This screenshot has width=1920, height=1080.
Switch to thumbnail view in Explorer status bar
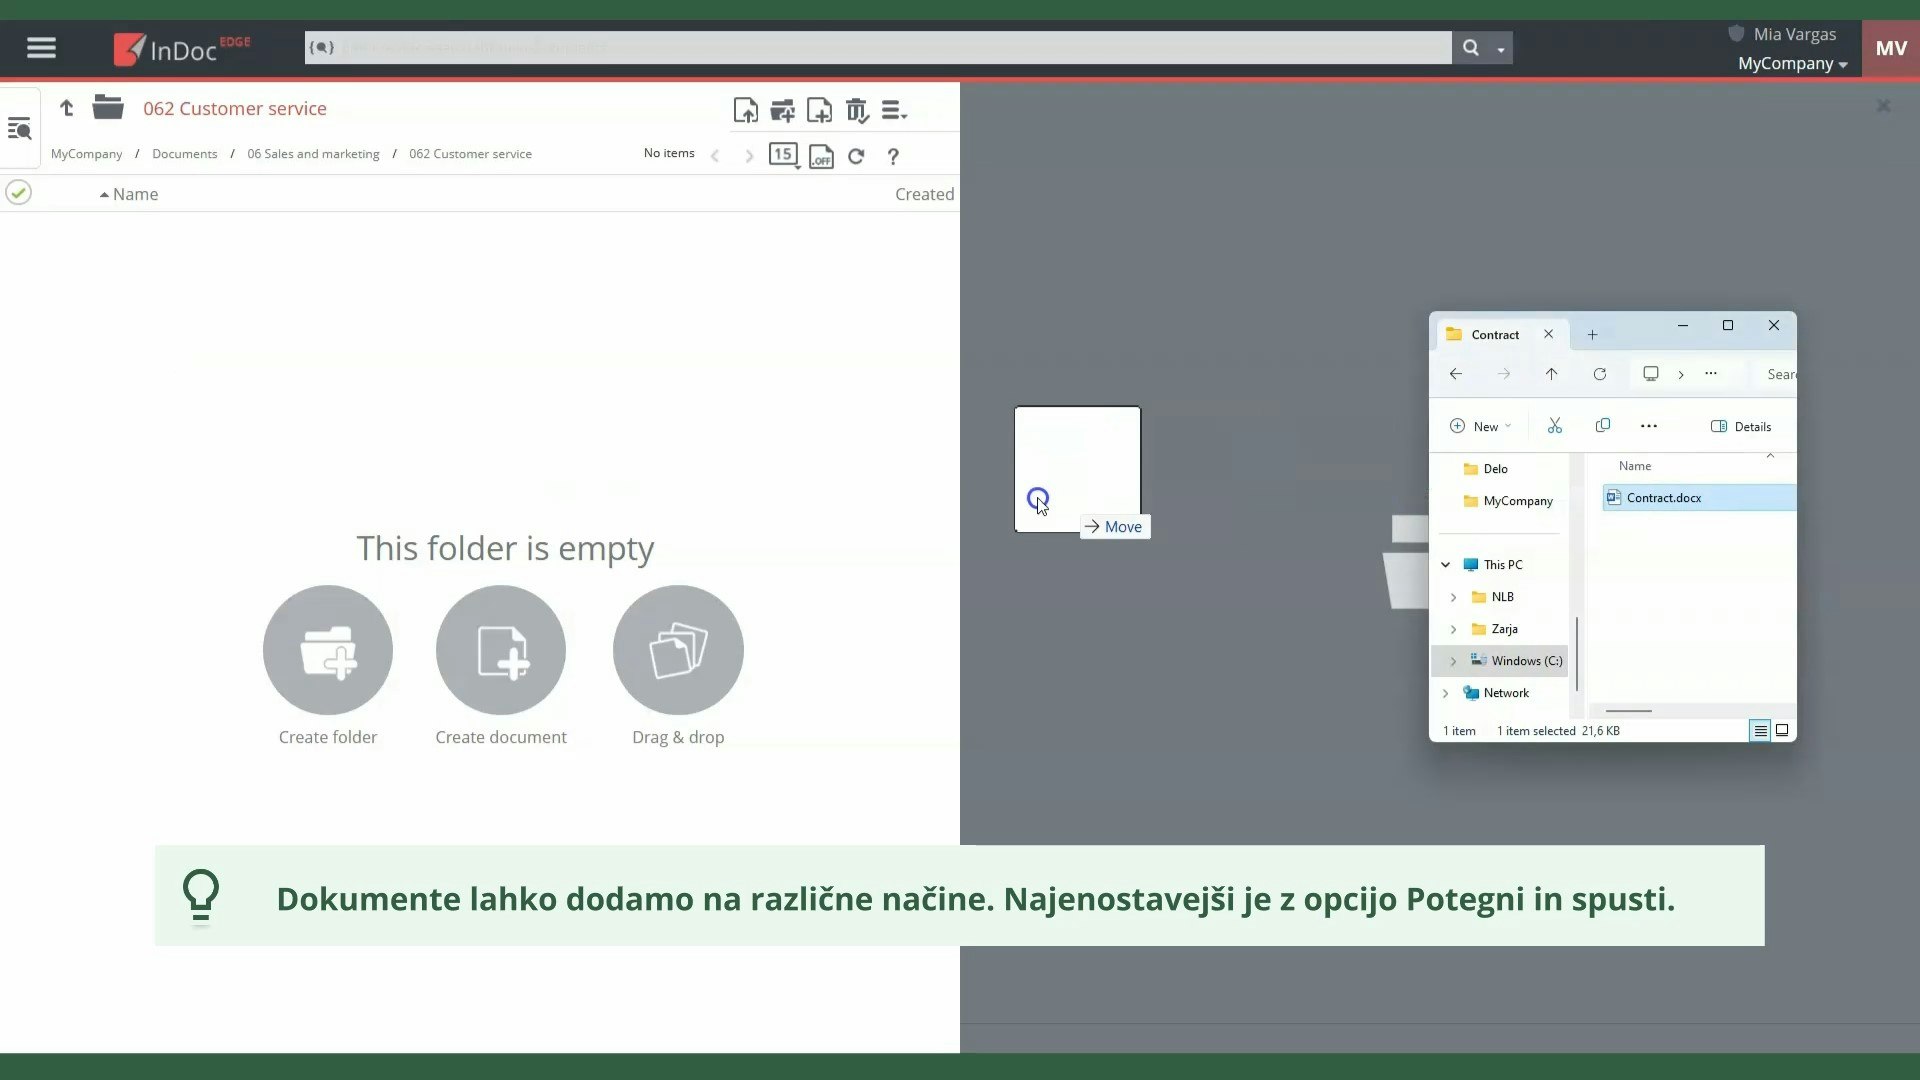(x=1781, y=730)
